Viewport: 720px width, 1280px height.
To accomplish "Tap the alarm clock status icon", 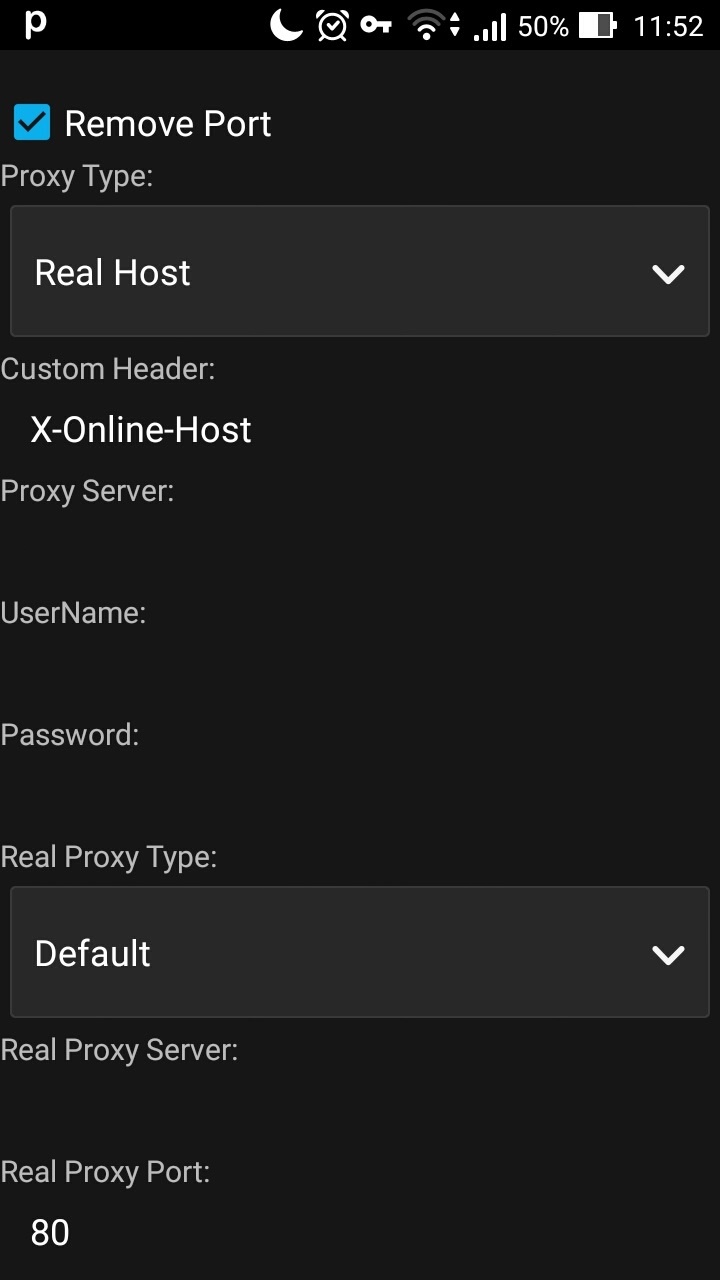I will (332, 25).
